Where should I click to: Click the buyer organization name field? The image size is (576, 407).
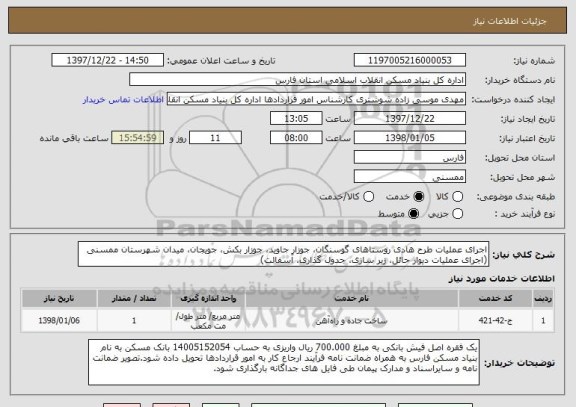pos(298,80)
